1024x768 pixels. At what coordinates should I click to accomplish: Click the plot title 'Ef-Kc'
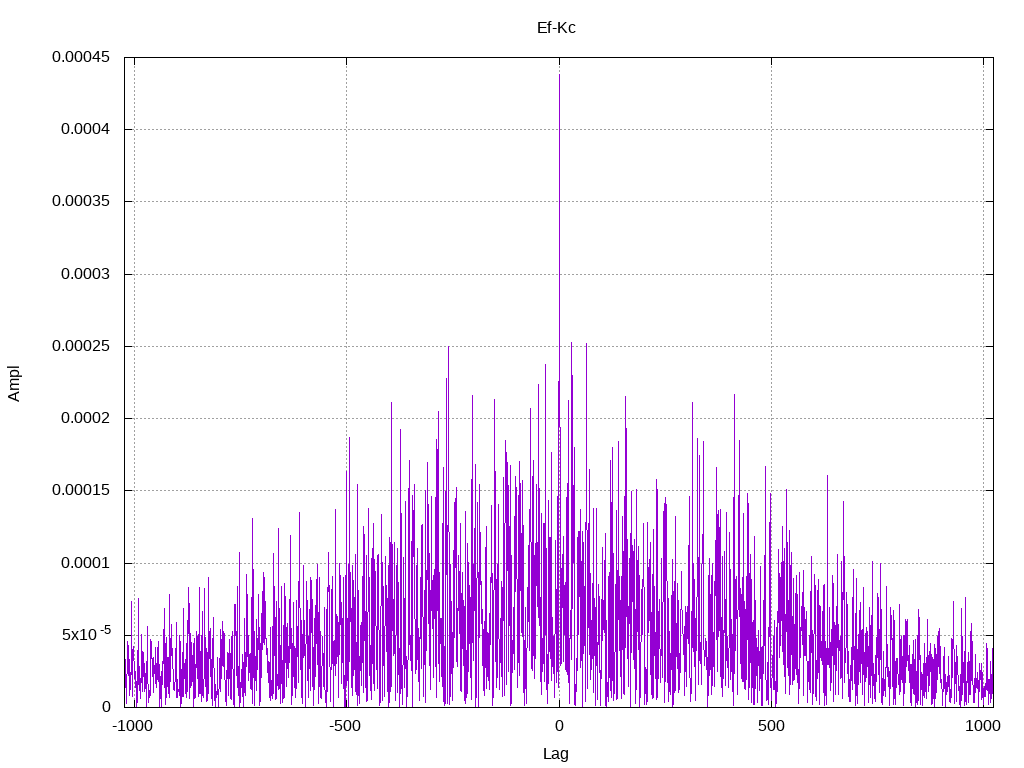point(556,28)
